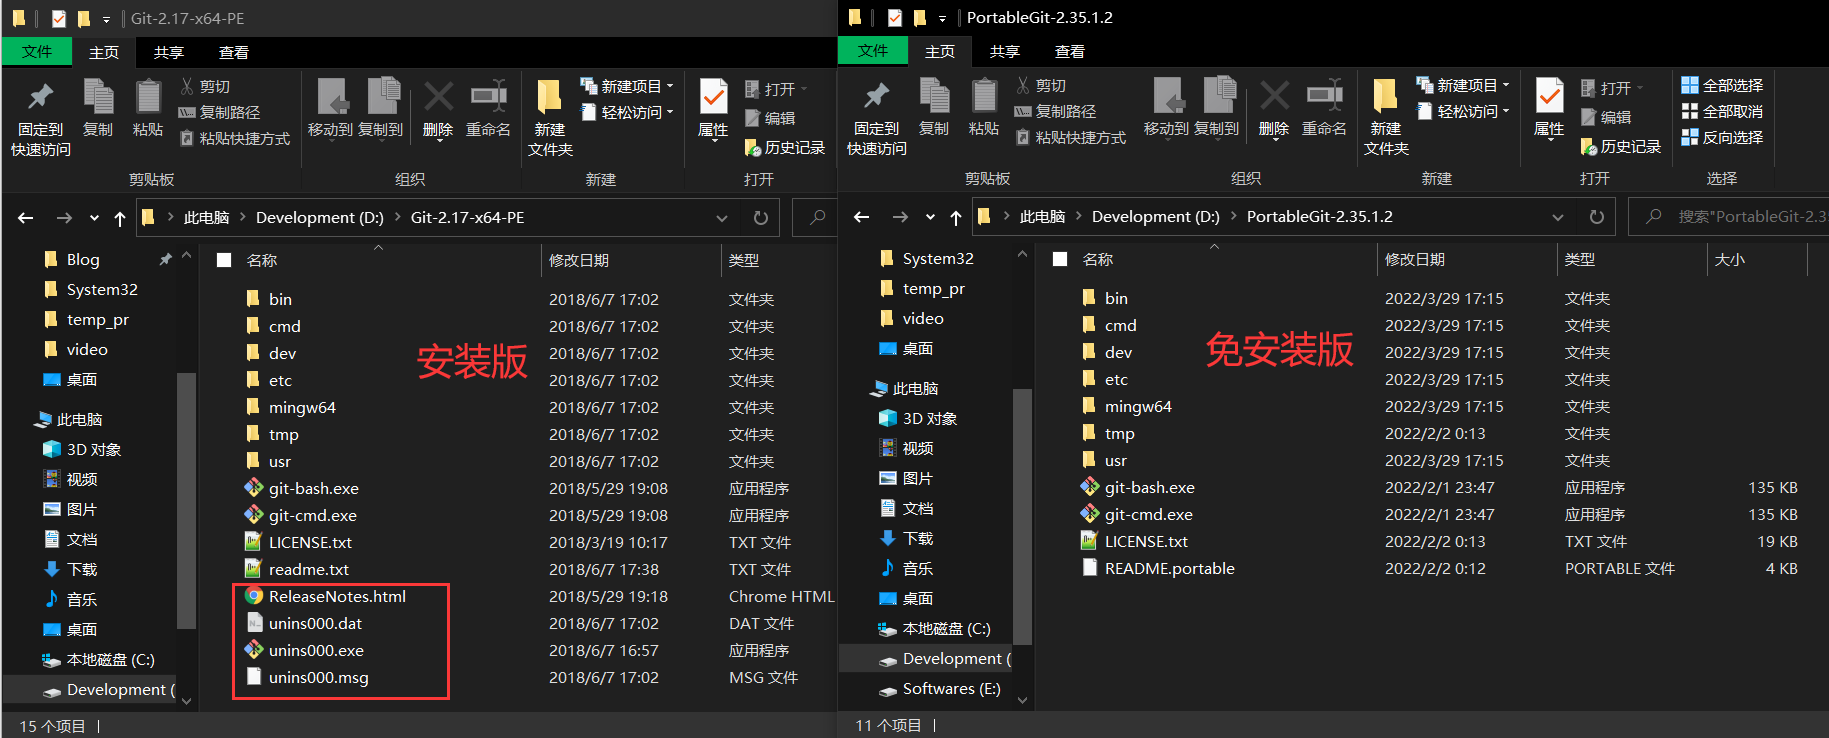Click Pin to Quick Access in Git-2.17 window
Image resolution: width=1829 pixels, height=738 pixels.
tap(40, 117)
